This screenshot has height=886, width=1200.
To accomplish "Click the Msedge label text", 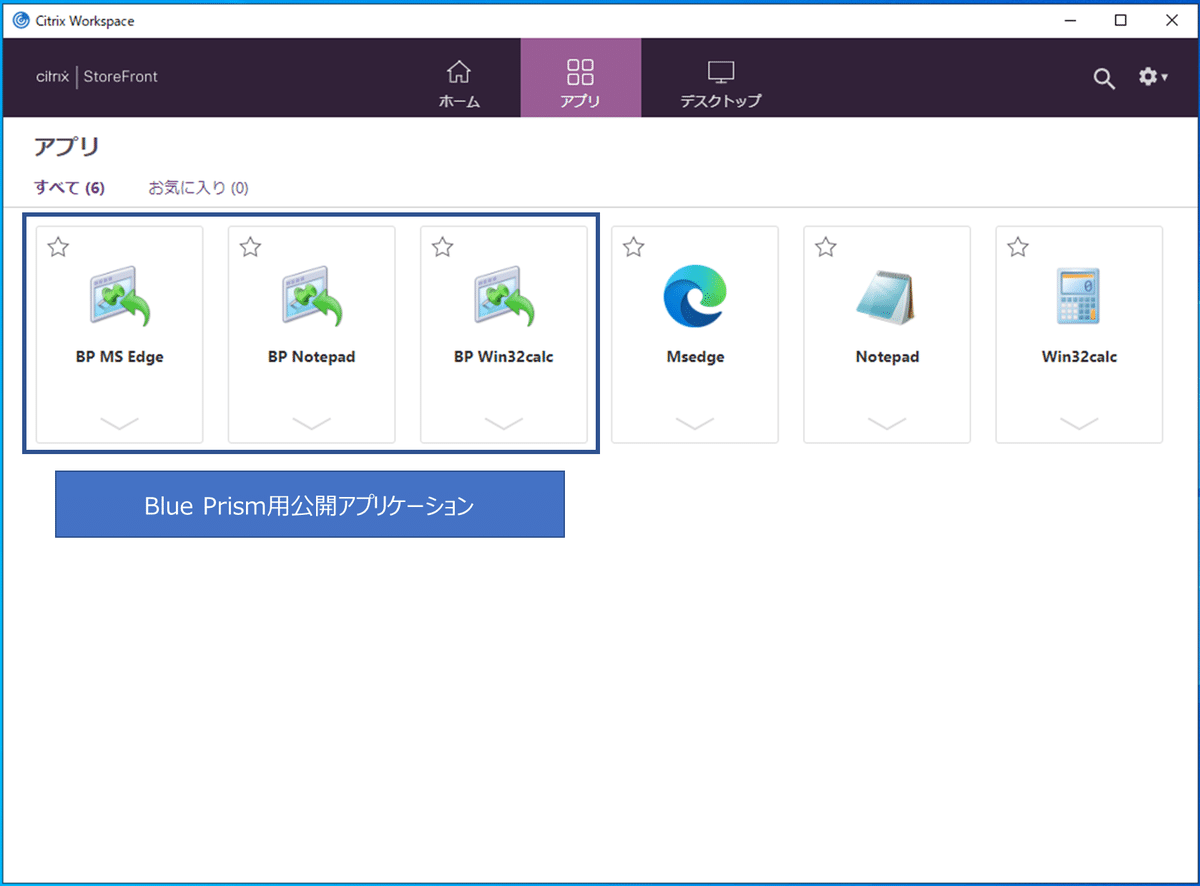I will pyautogui.click(x=695, y=357).
